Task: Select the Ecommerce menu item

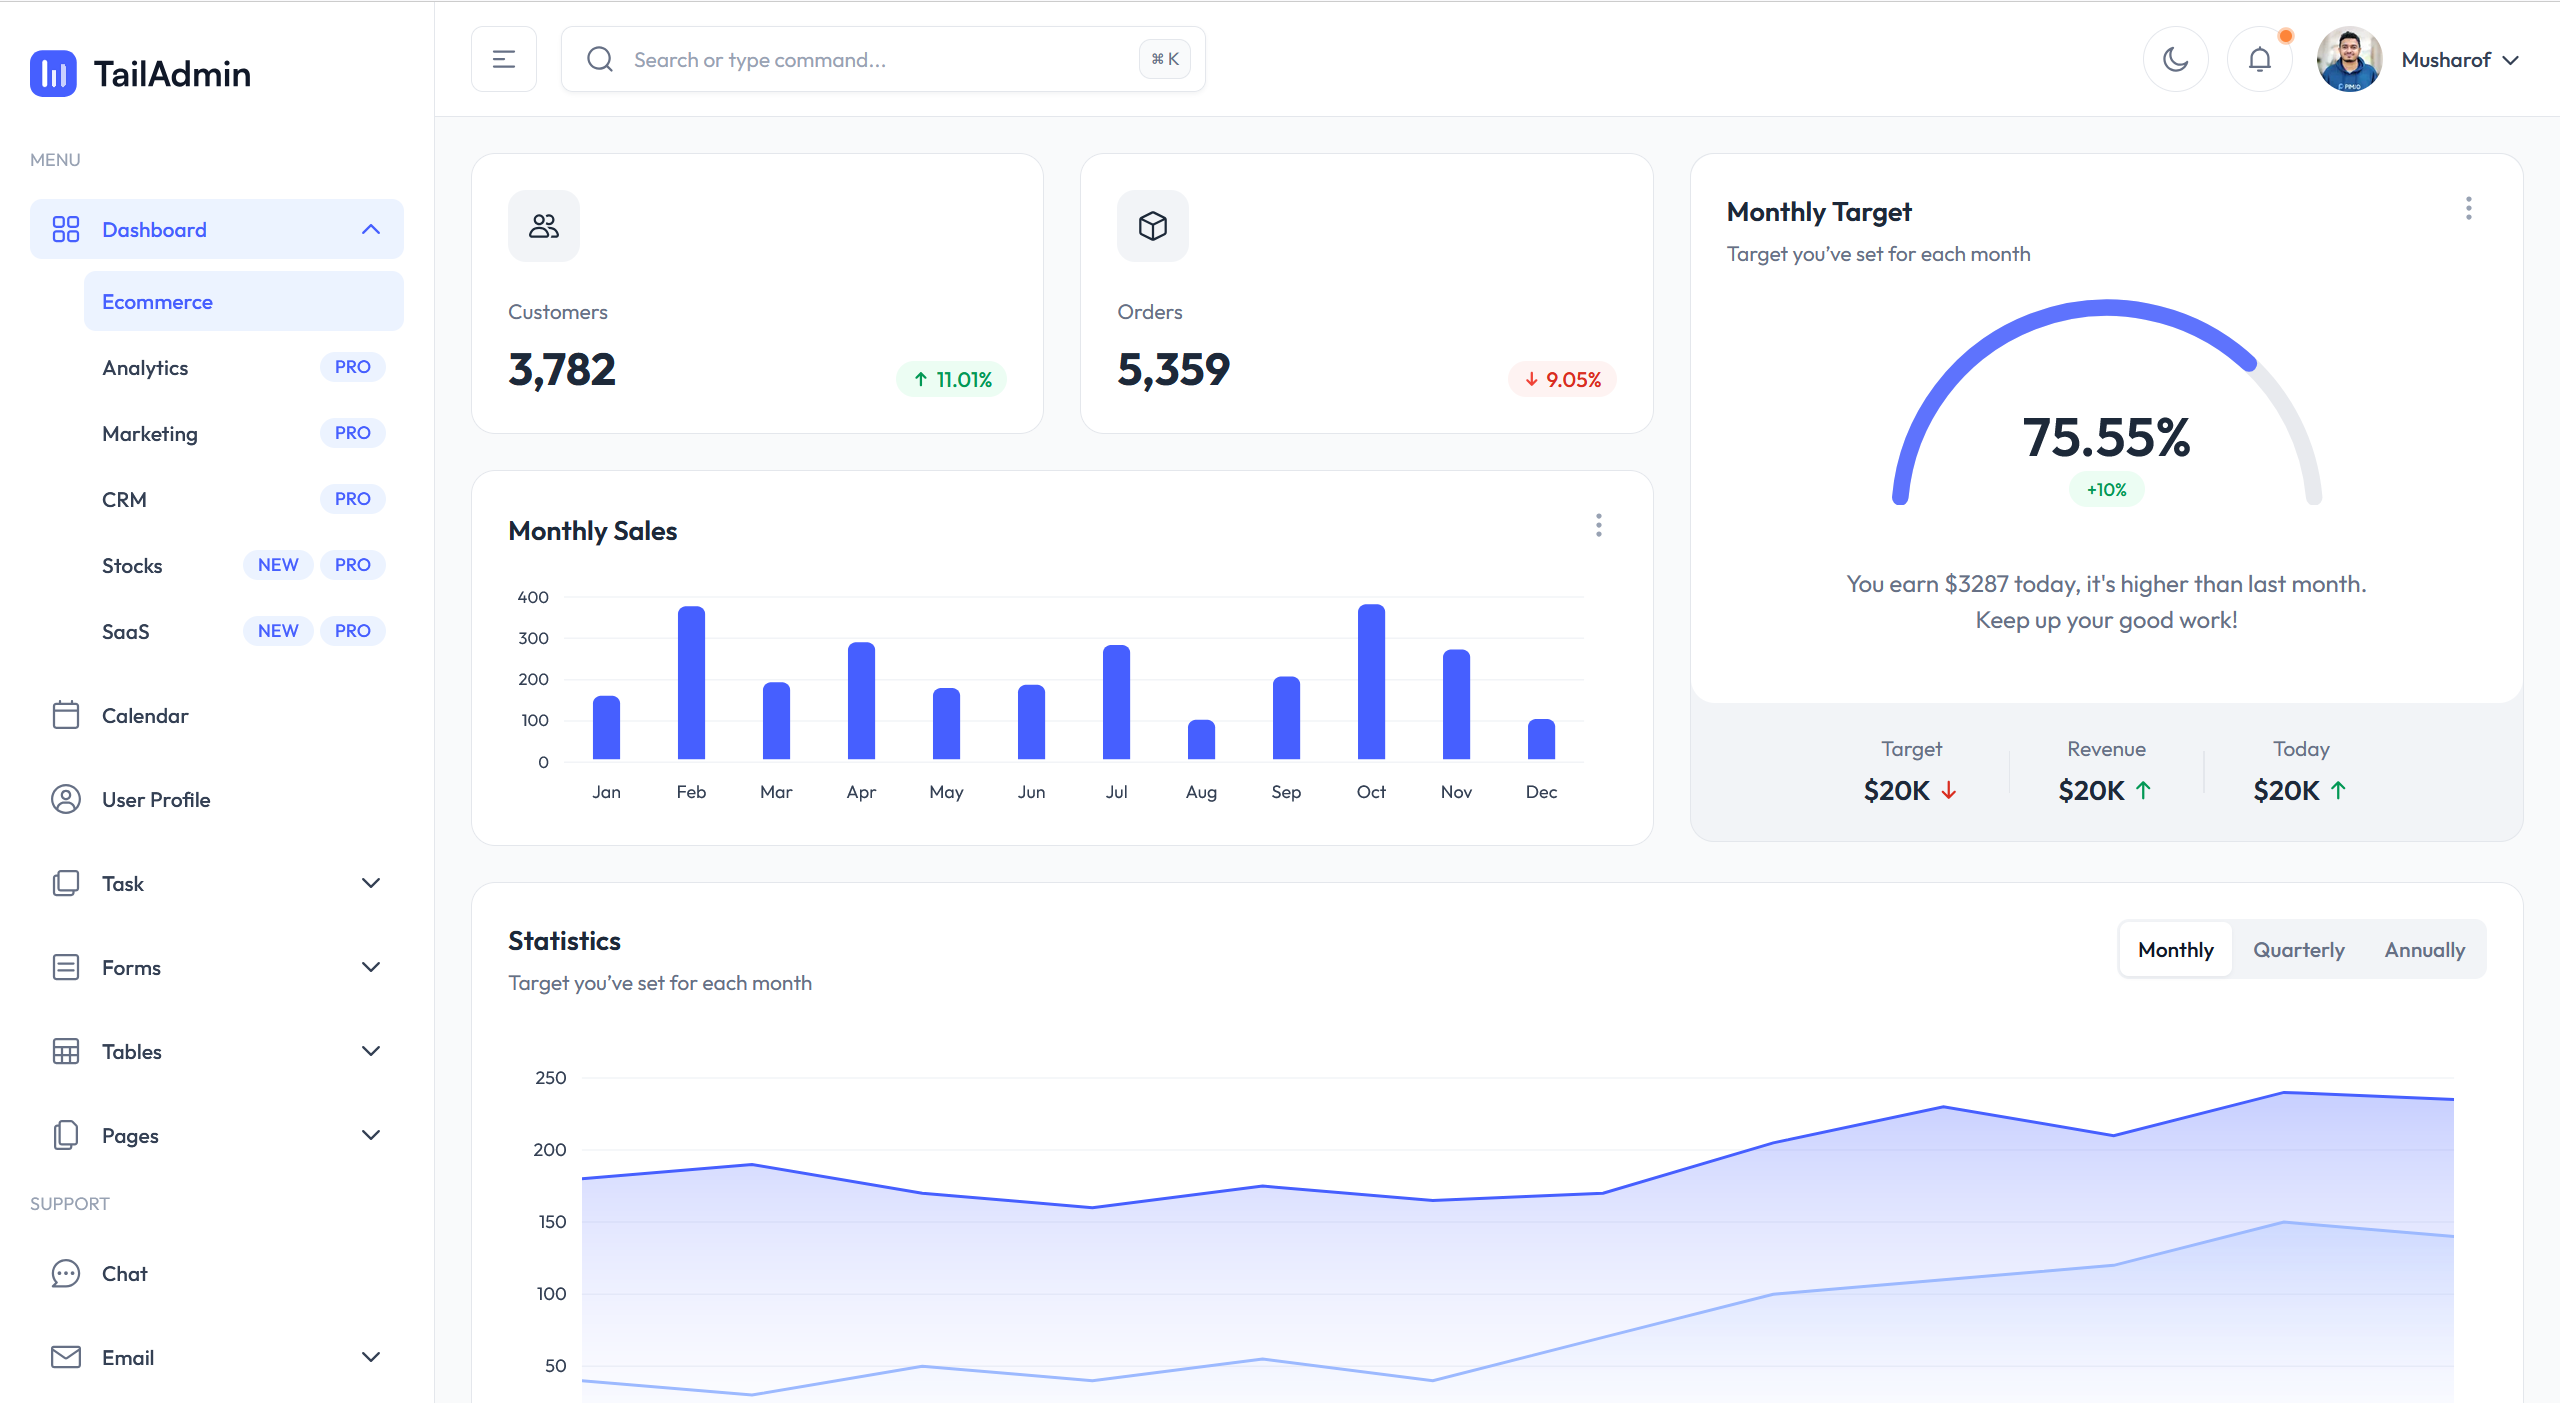Action: click(244, 301)
